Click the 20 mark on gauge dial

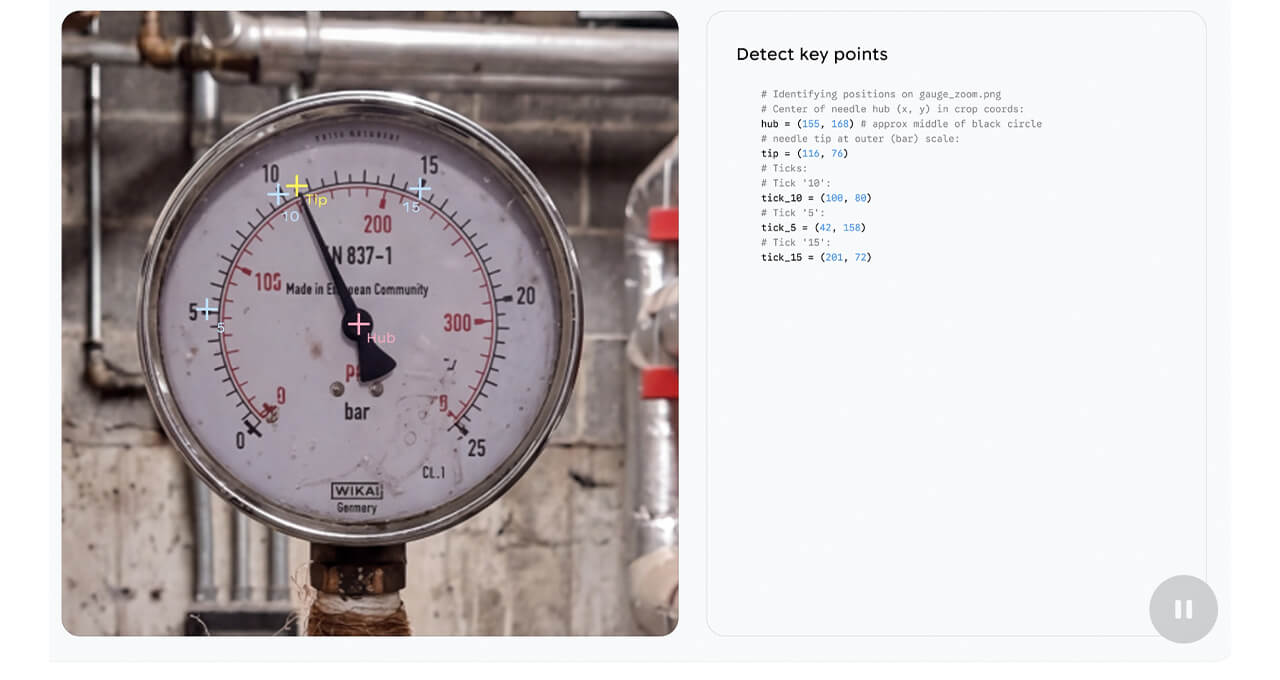525,296
